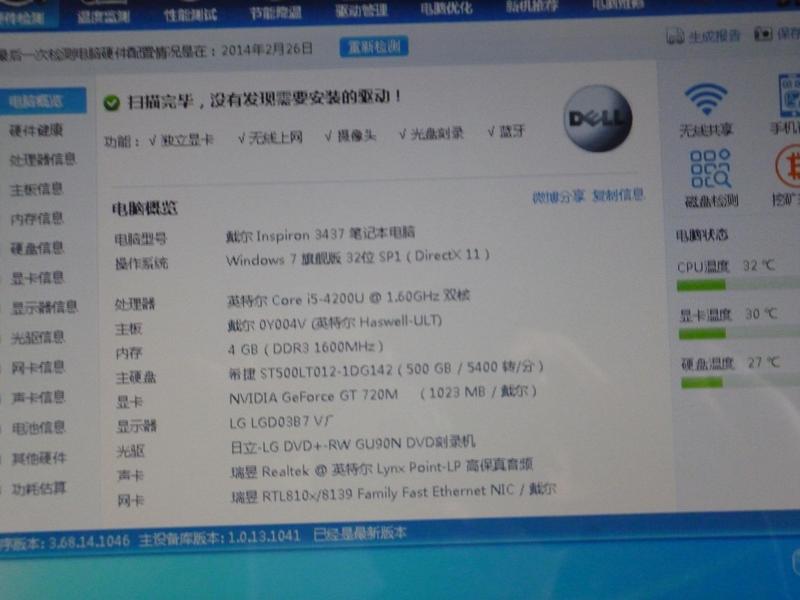Select 功耗估算 power estimate in sidebar
800x600 pixels.
pyautogui.click(x=39, y=488)
